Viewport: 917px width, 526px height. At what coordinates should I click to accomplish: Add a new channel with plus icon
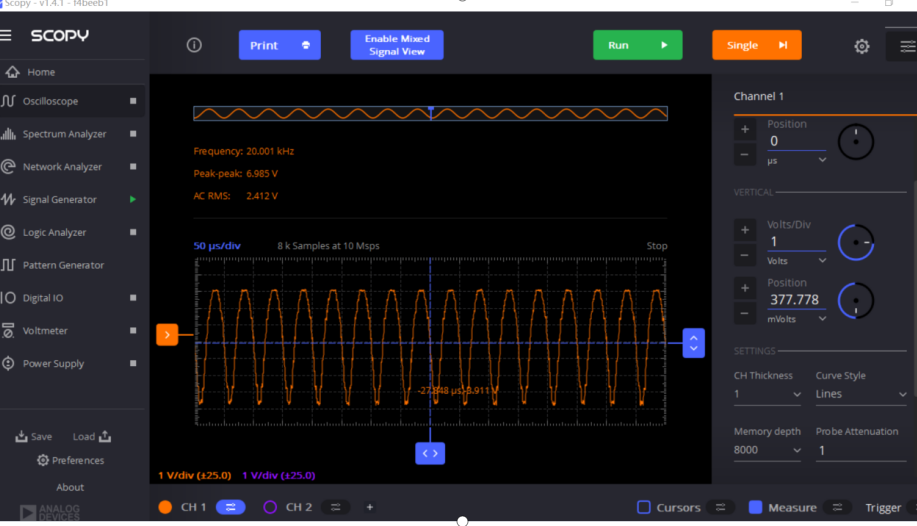(x=370, y=507)
